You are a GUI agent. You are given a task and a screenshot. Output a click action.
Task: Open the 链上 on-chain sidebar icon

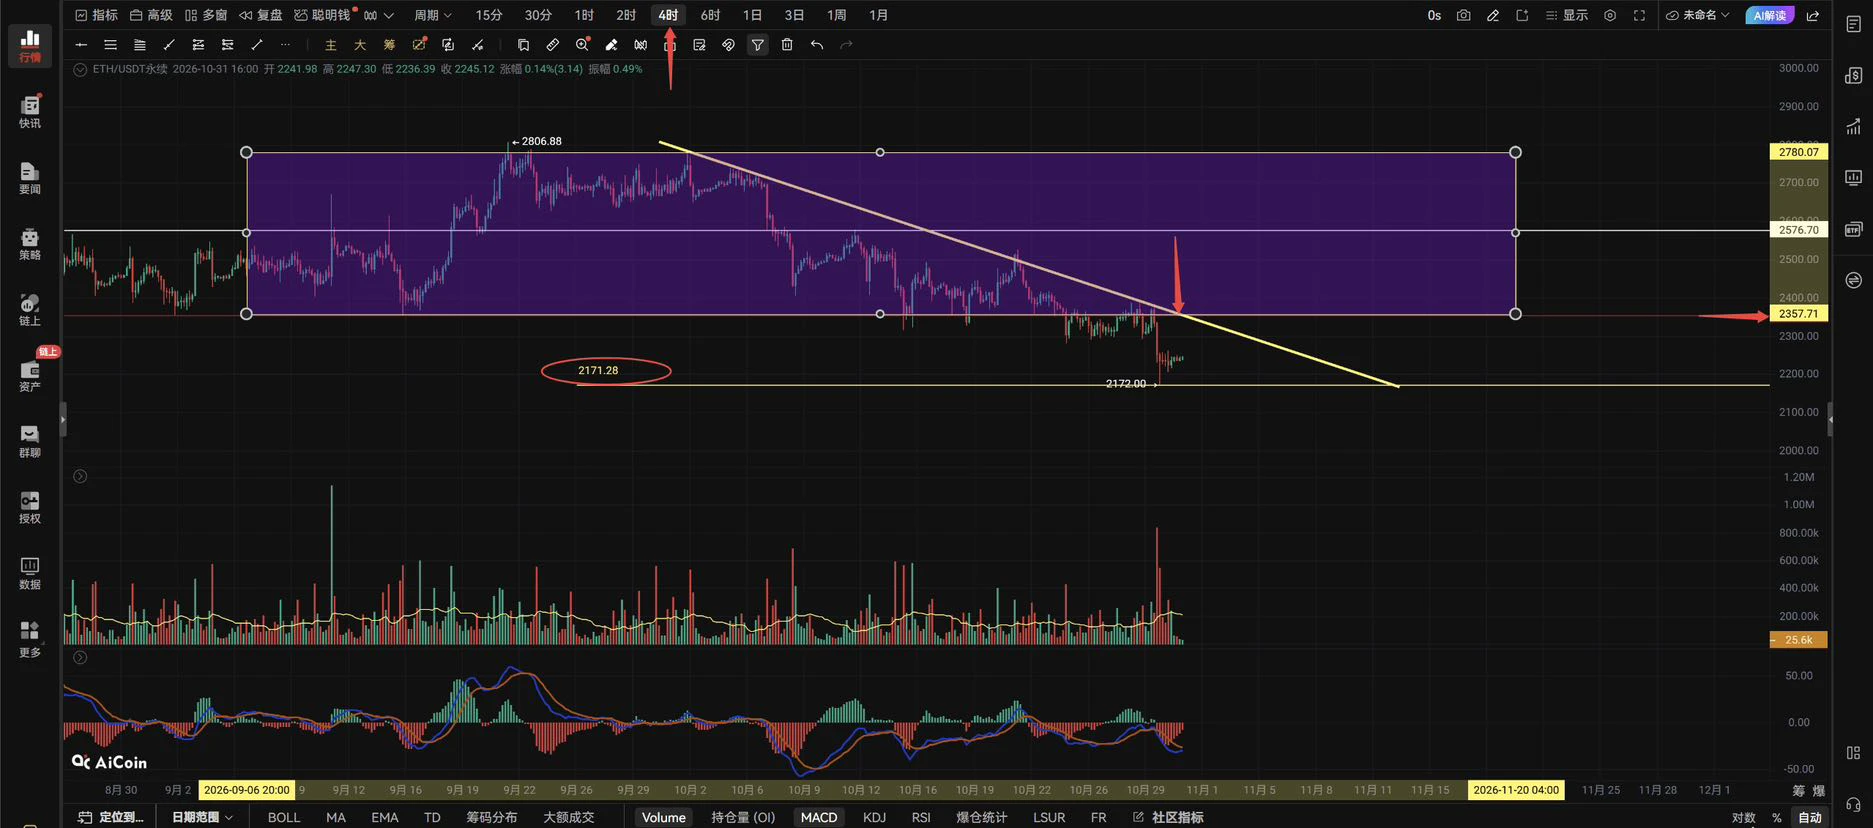[30, 309]
